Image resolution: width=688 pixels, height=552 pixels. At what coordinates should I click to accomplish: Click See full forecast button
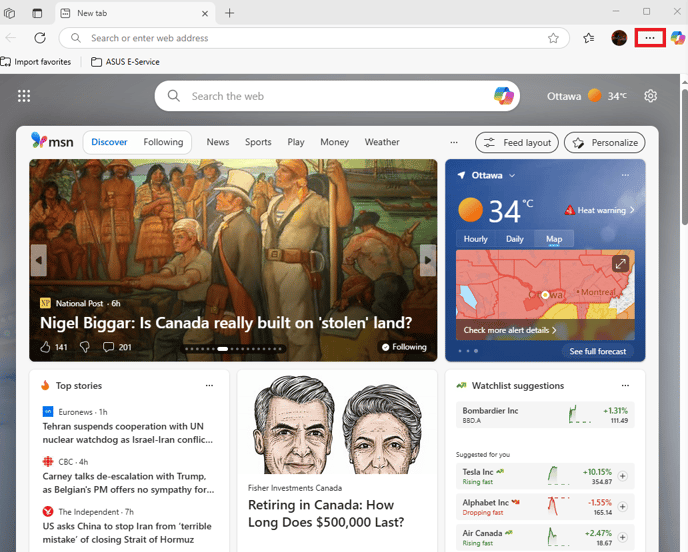598,351
